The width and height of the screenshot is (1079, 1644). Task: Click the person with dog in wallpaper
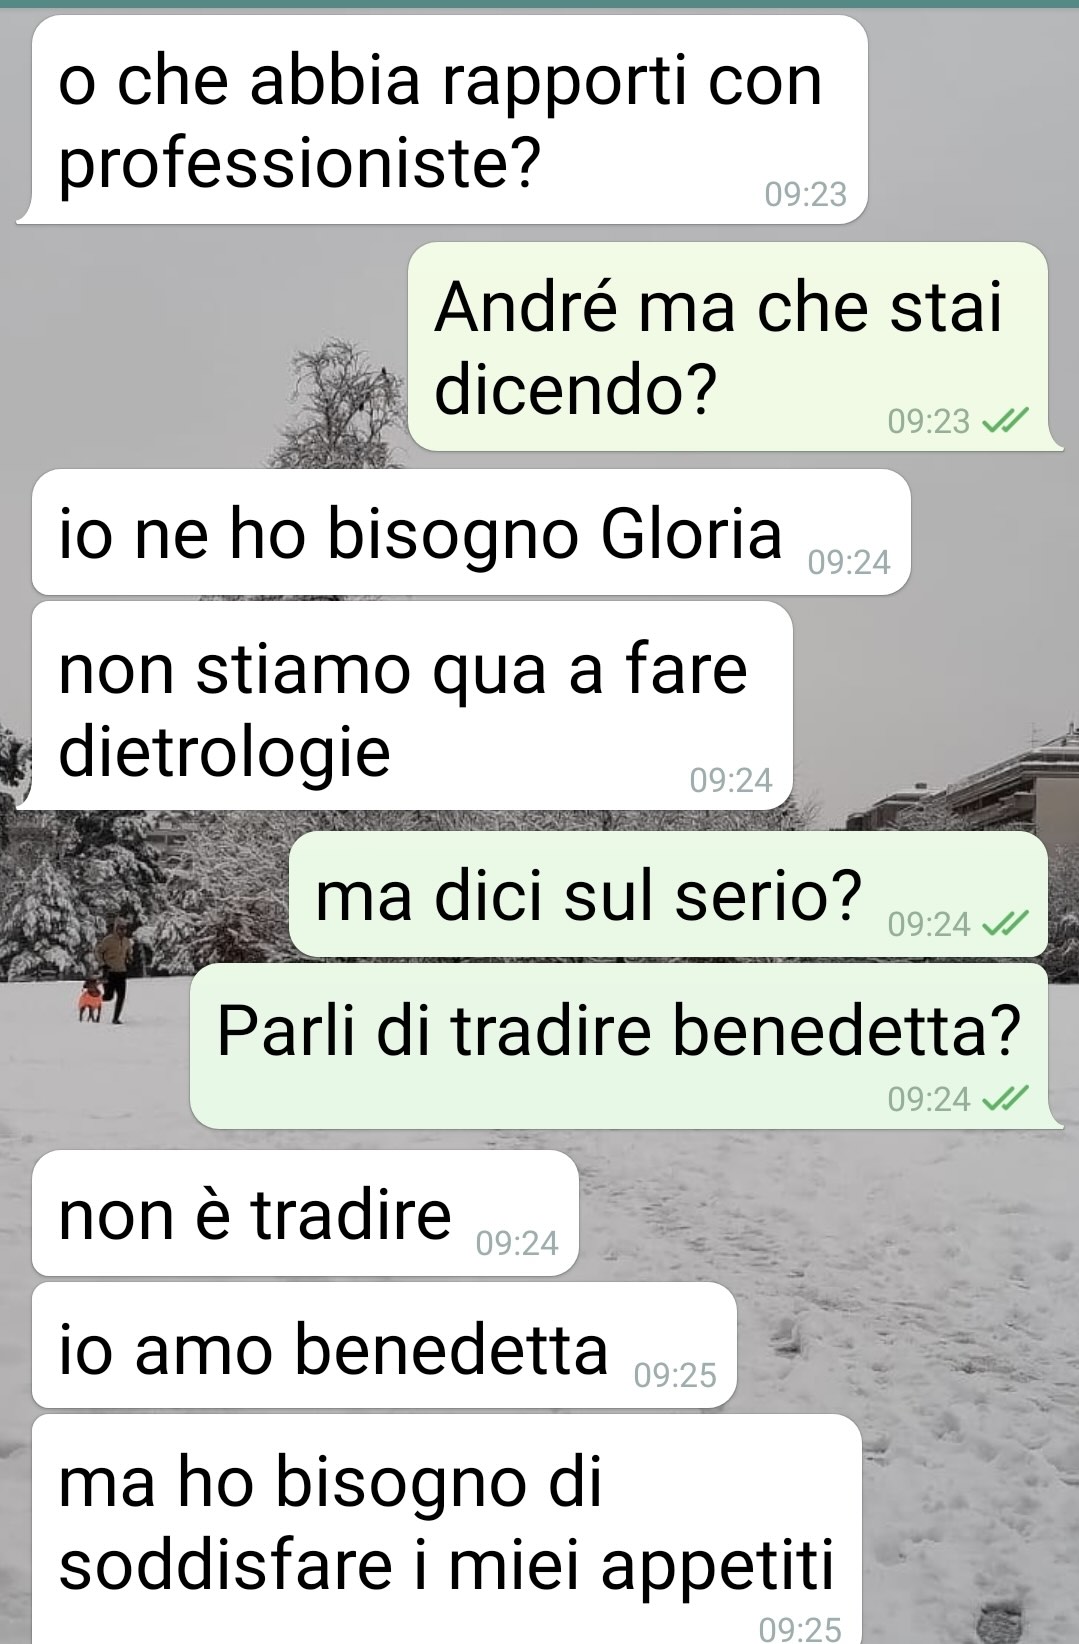coord(106,971)
